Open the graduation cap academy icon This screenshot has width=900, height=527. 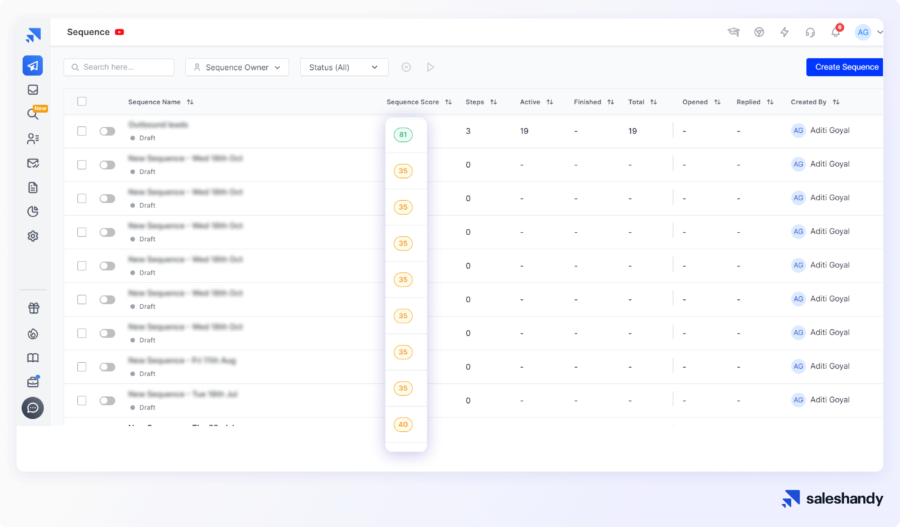tap(733, 32)
